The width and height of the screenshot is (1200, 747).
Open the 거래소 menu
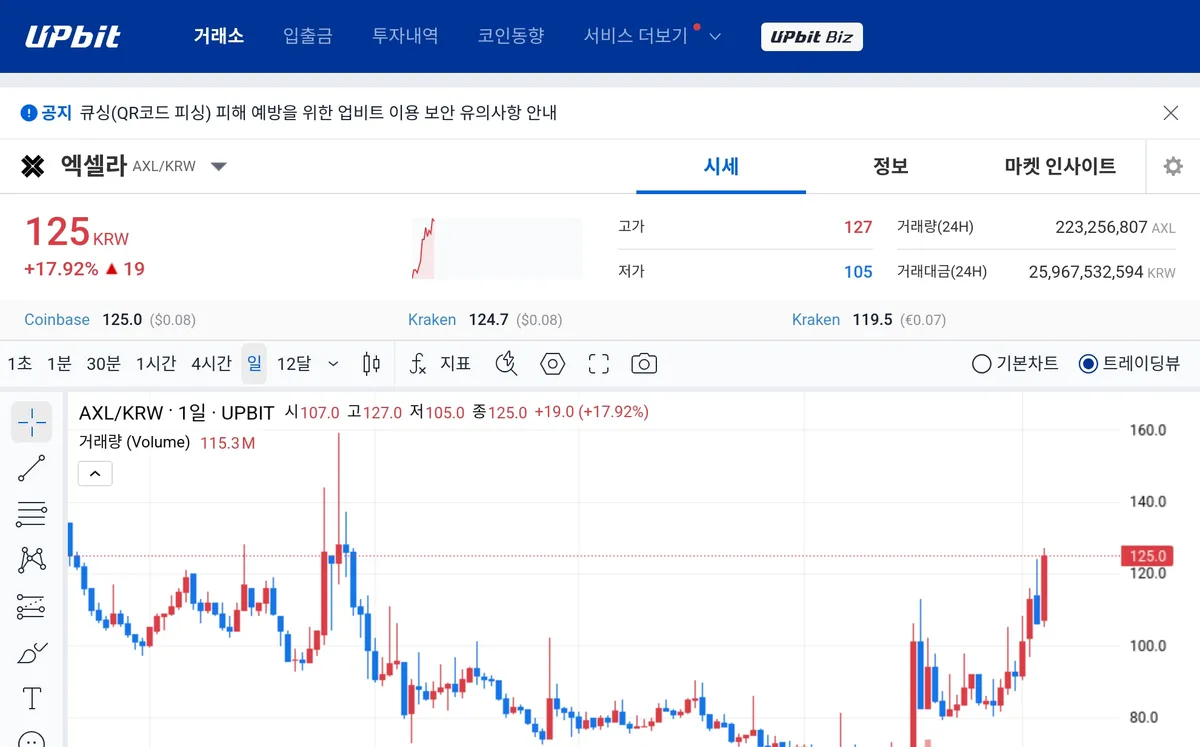click(x=219, y=36)
